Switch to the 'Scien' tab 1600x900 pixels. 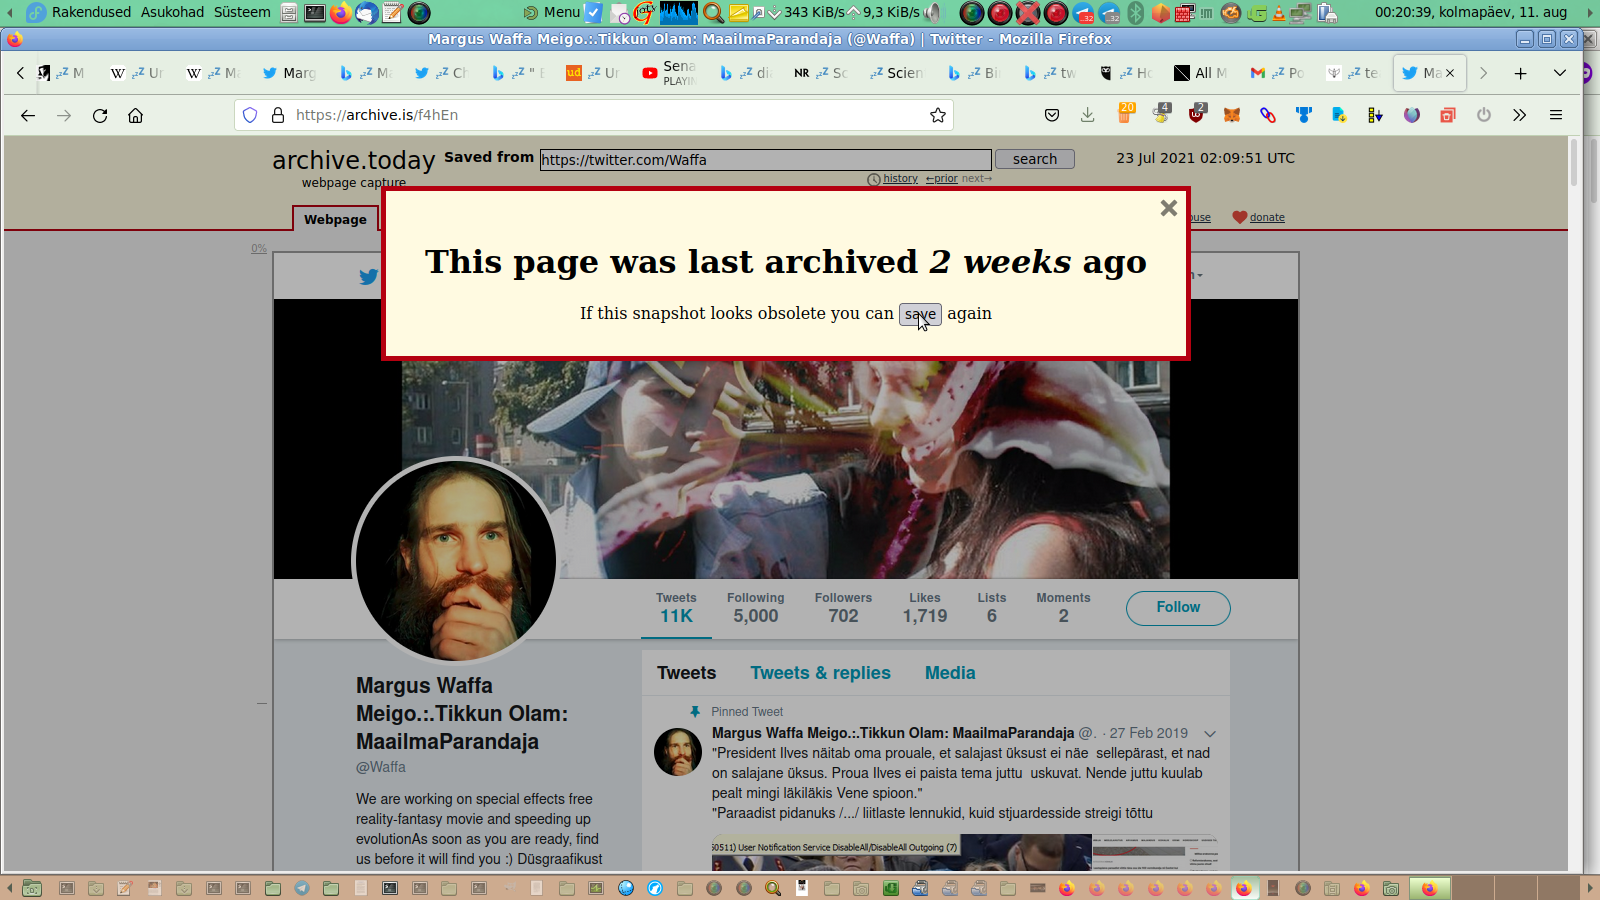click(x=896, y=73)
